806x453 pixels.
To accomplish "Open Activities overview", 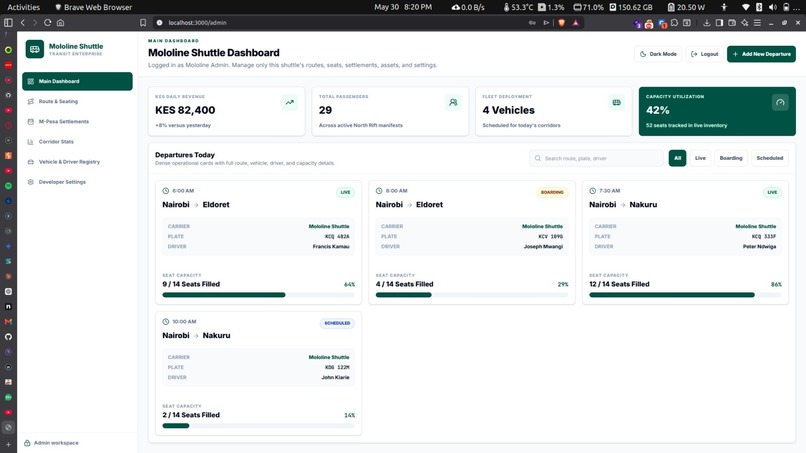I will tap(23, 7).
